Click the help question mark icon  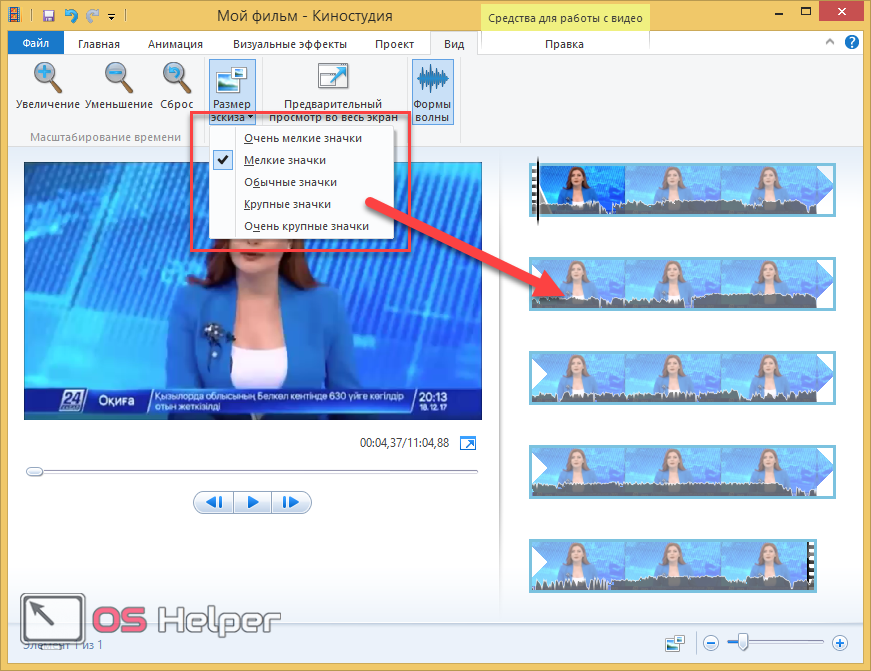(x=851, y=43)
